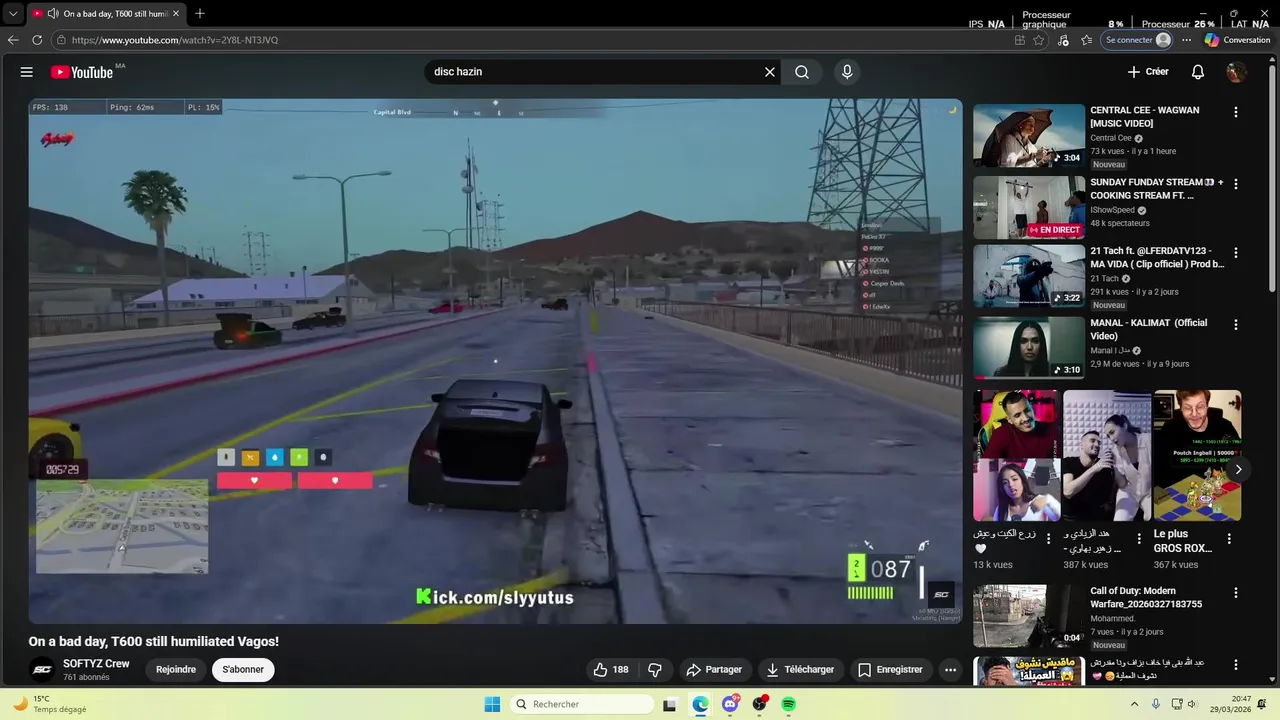Download the video with Télécharger
The height and width of the screenshot is (720, 1280).
tap(799, 670)
